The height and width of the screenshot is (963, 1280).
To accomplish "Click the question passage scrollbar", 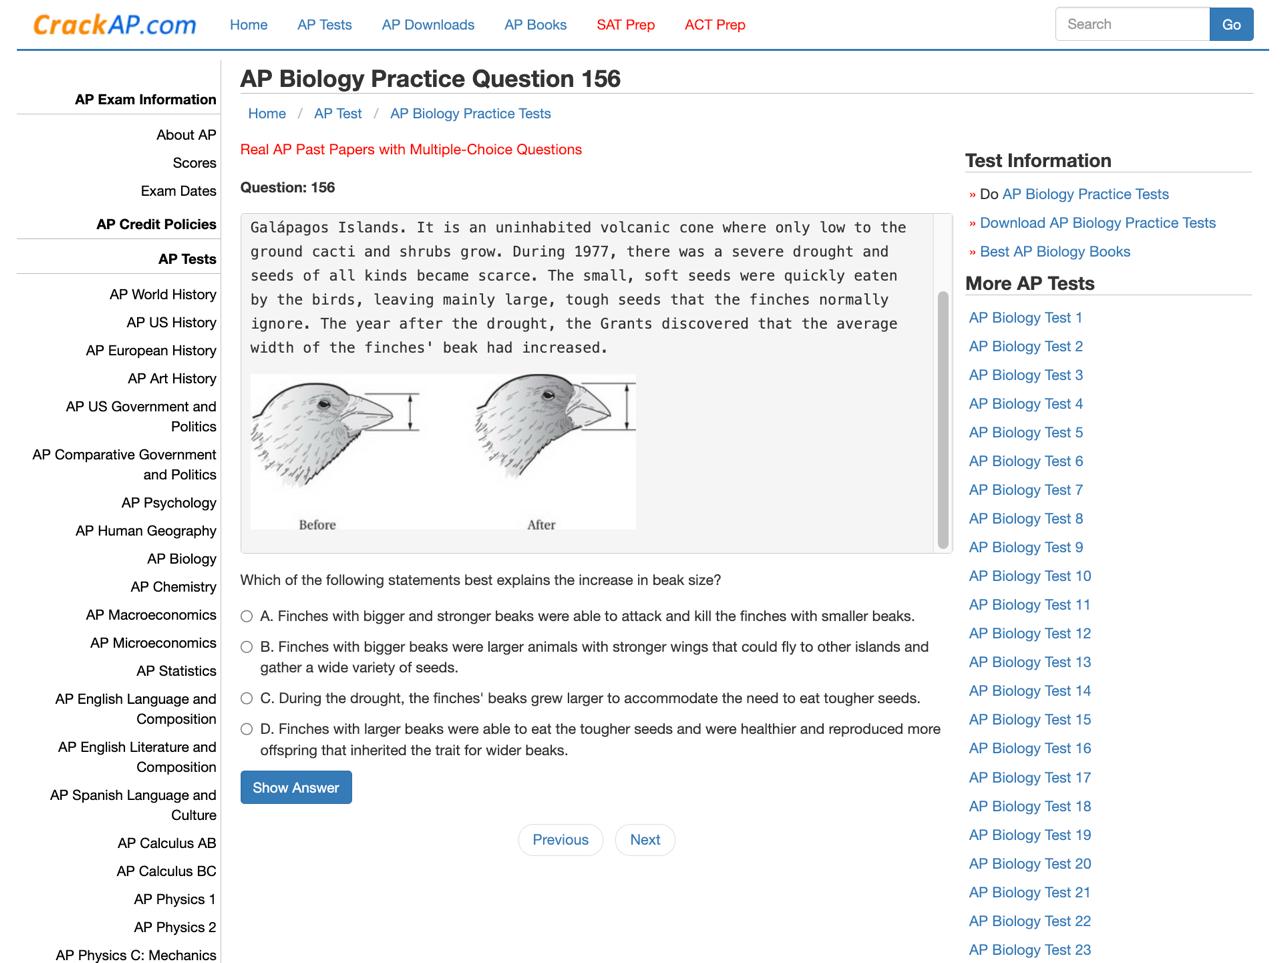I will (942, 420).
